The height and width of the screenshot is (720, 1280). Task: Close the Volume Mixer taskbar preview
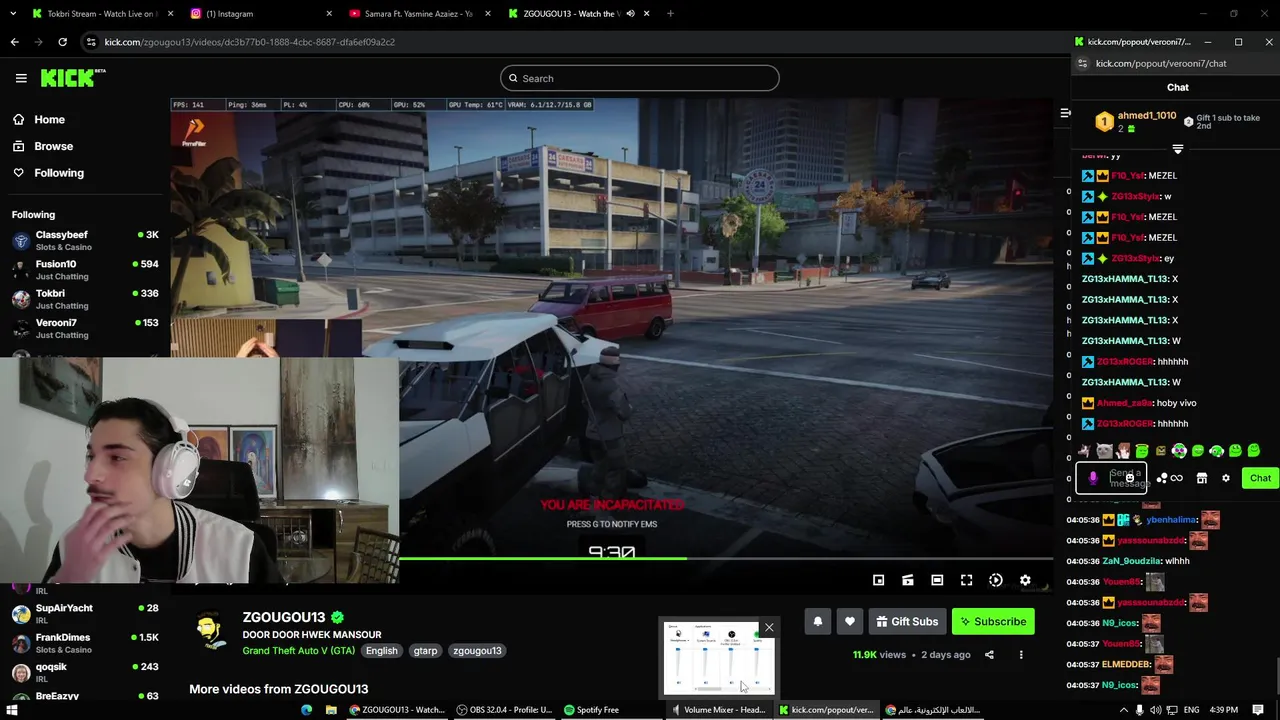(x=769, y=628)
